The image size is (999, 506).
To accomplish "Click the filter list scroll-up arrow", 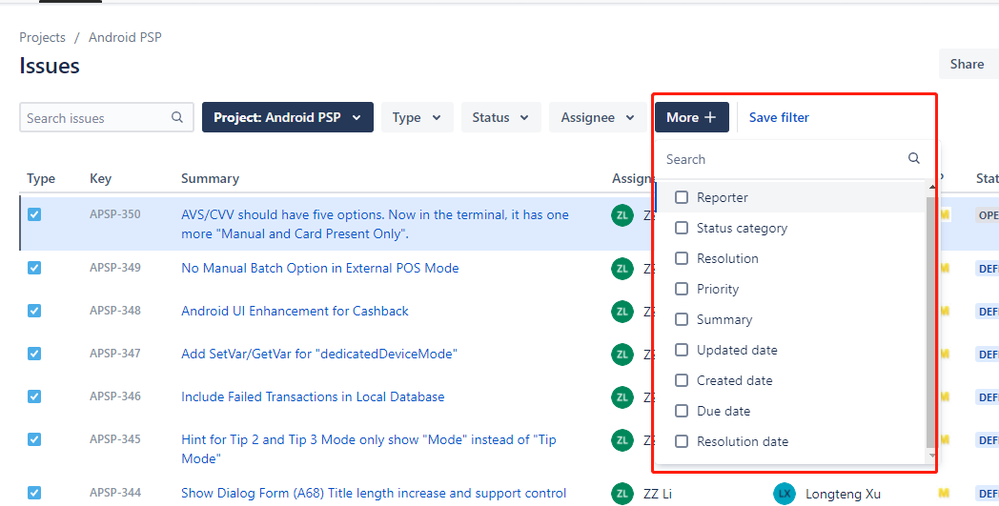I will tap(932, 187).
